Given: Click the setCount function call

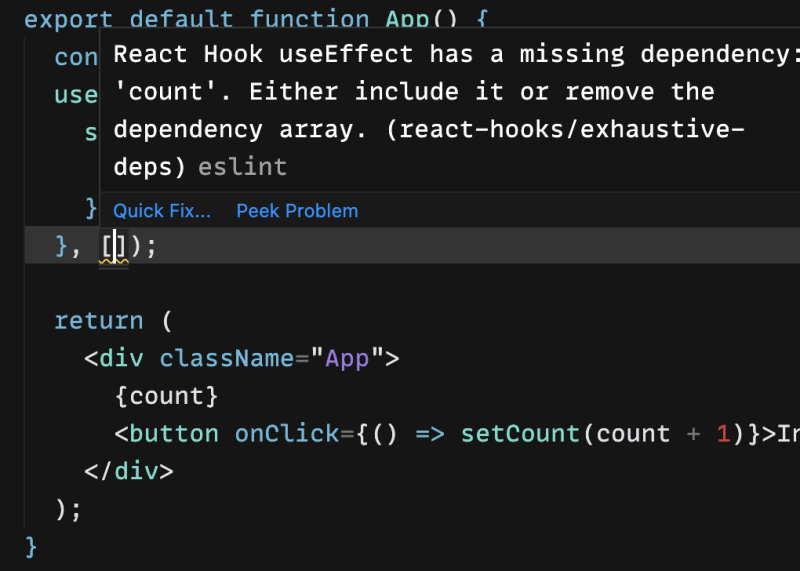Looking at the screenshot, I should coord(520,434).
